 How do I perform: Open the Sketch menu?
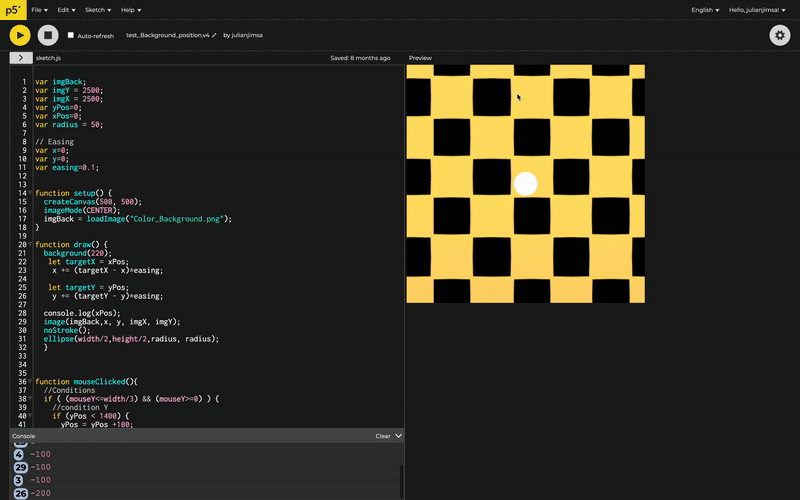point(98,10)
